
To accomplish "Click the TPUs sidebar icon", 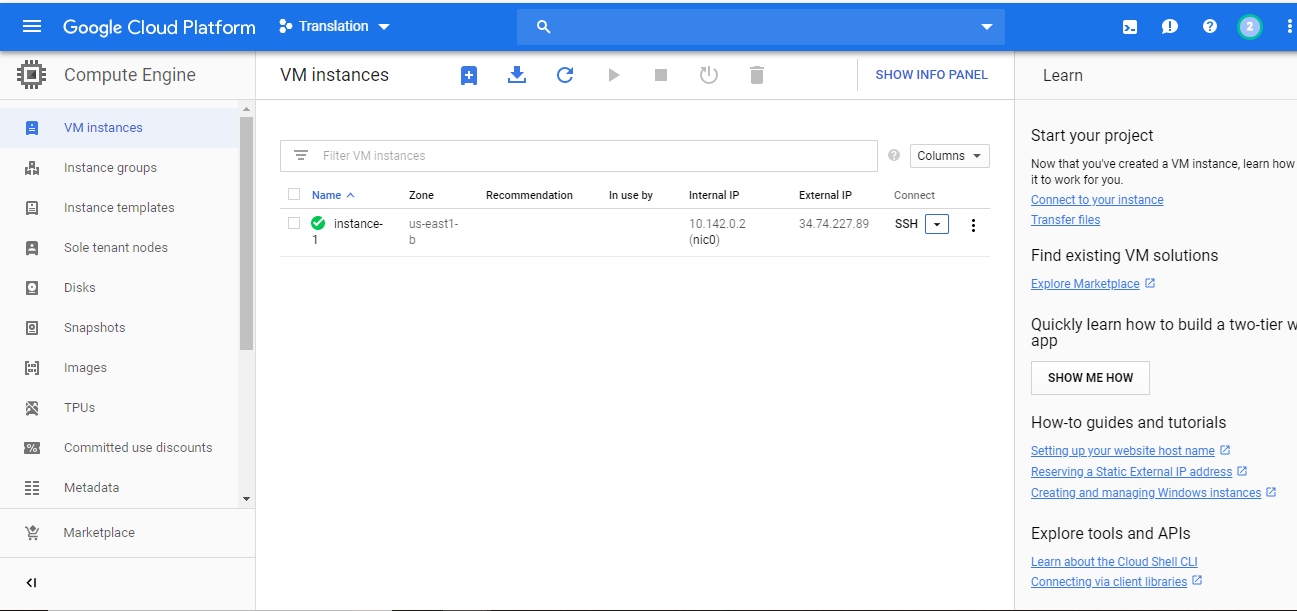I will [32, 408].
